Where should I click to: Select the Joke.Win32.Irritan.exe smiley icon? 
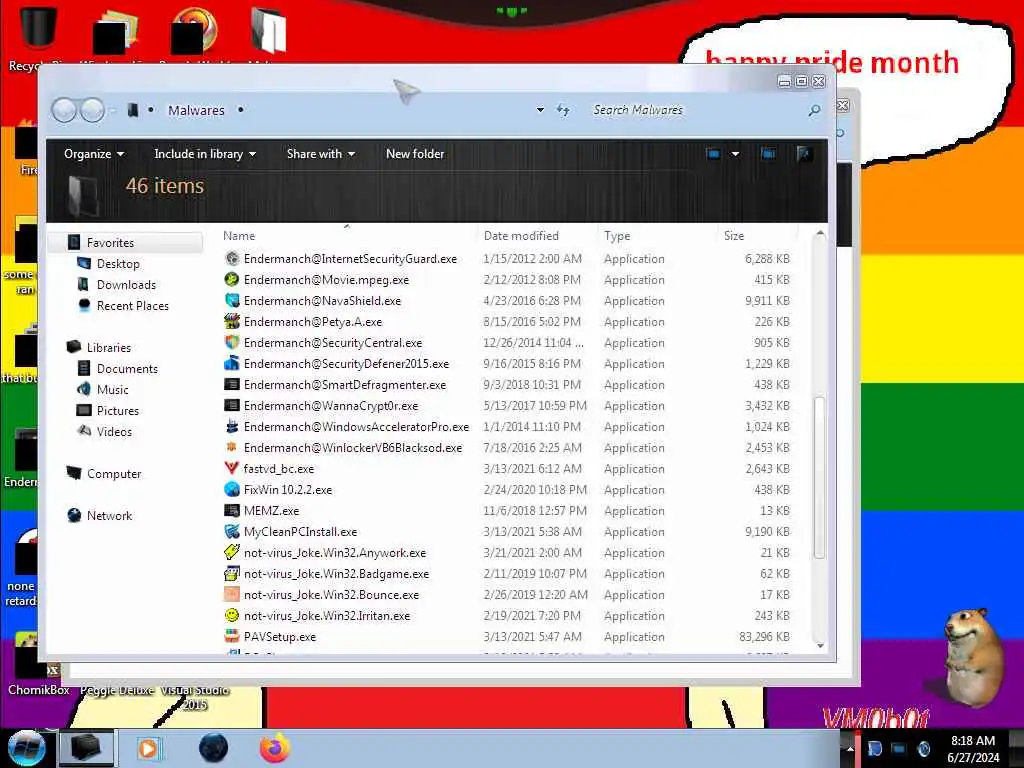232,615
